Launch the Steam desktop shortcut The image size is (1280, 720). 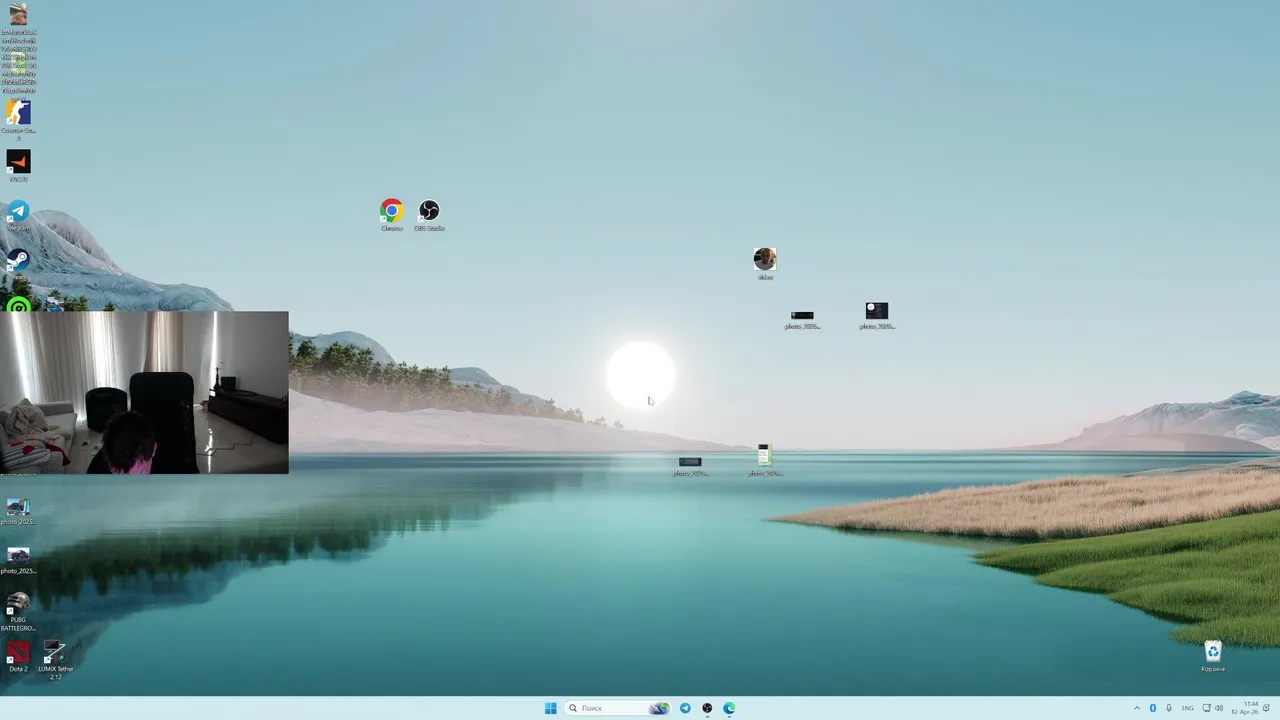pos(18,263)
